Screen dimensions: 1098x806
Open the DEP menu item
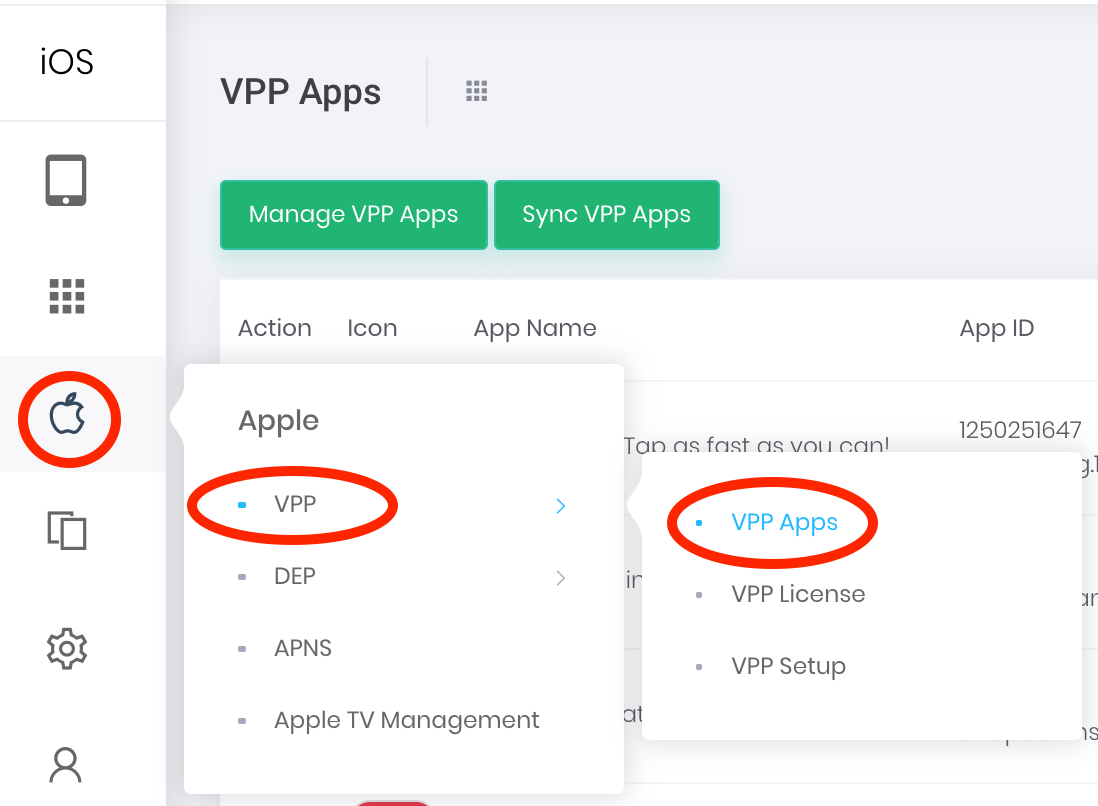point(295,576)
